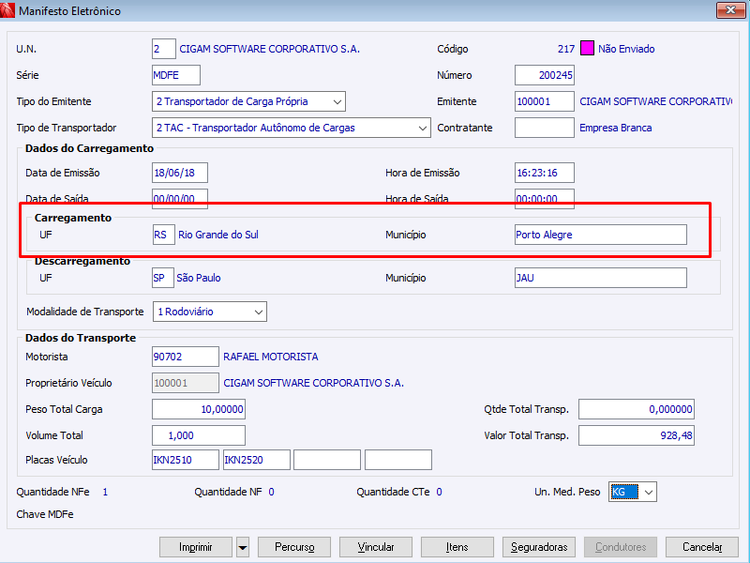This screenshot has height=563, width=750.
Task: Click the fourth empty Placas Veículo field
Action: pyautogui.click(x=398, y=460)
